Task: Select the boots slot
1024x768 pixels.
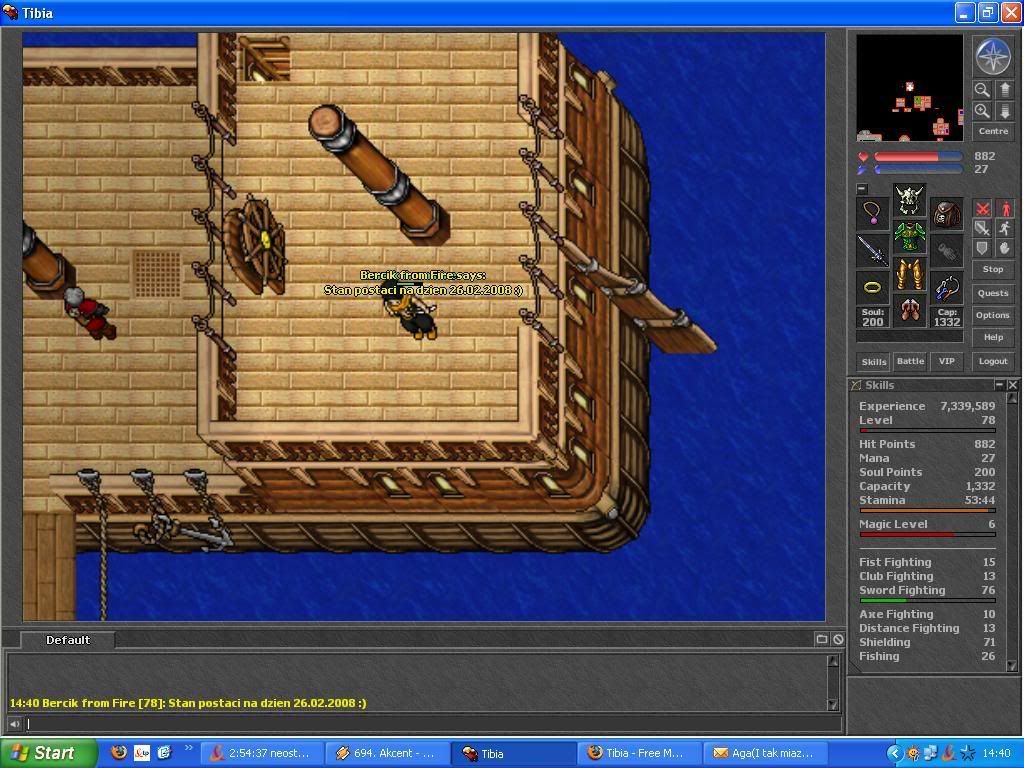Action: (910, 310)
